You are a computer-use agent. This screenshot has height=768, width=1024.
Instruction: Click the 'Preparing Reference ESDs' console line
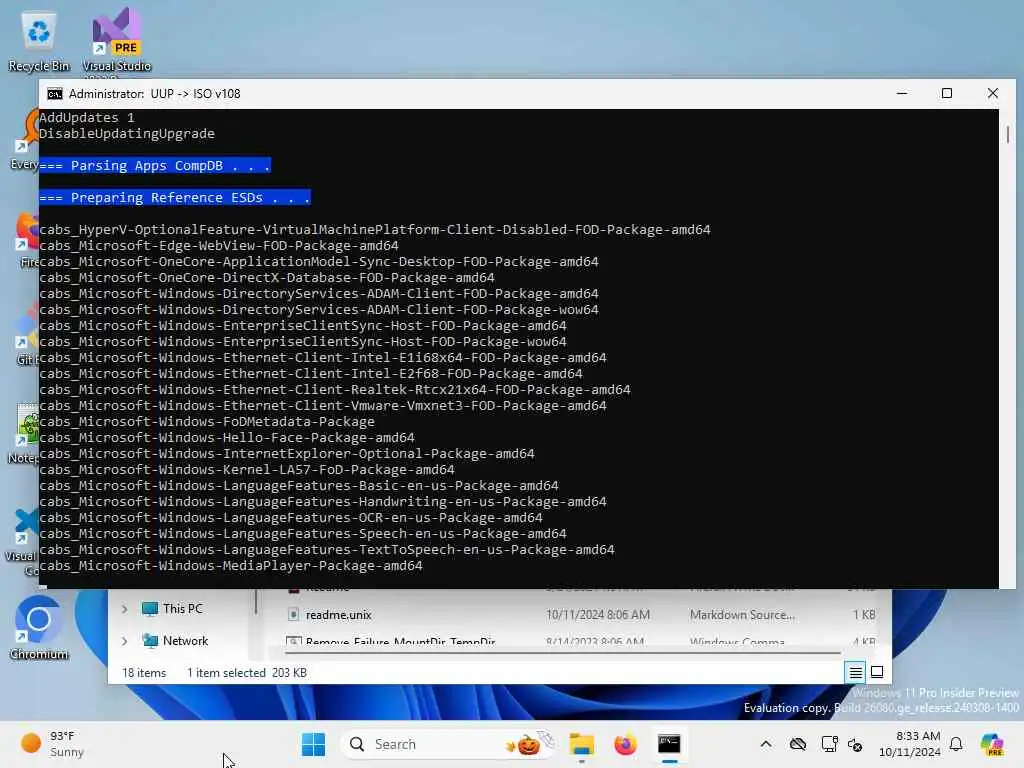tap(175, 197)
